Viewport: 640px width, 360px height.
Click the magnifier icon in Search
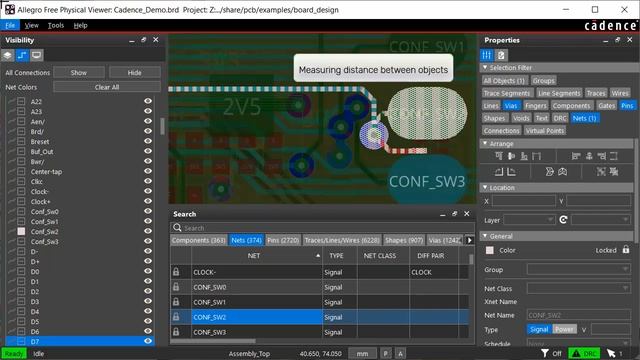point(177,228)
